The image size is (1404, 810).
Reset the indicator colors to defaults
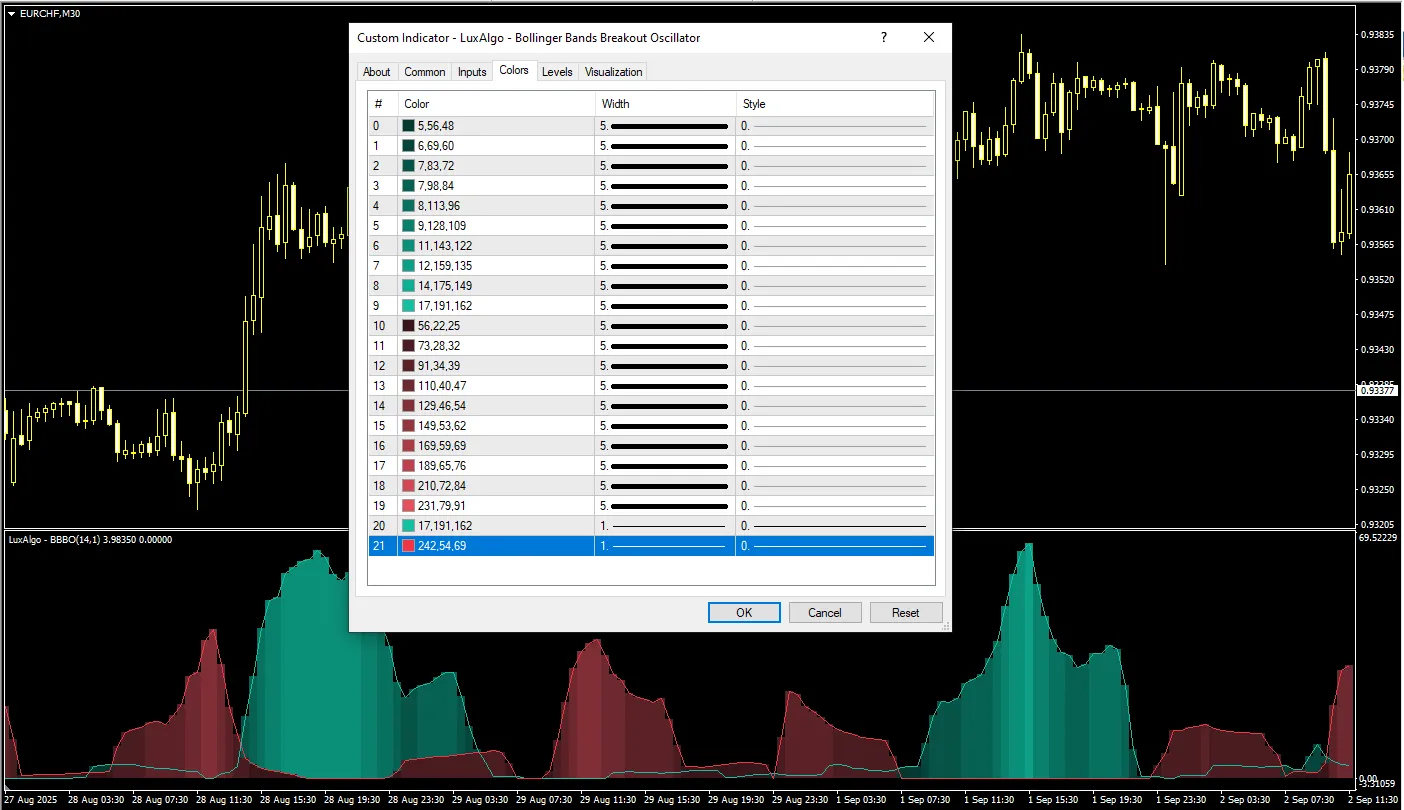pos(905,612)
